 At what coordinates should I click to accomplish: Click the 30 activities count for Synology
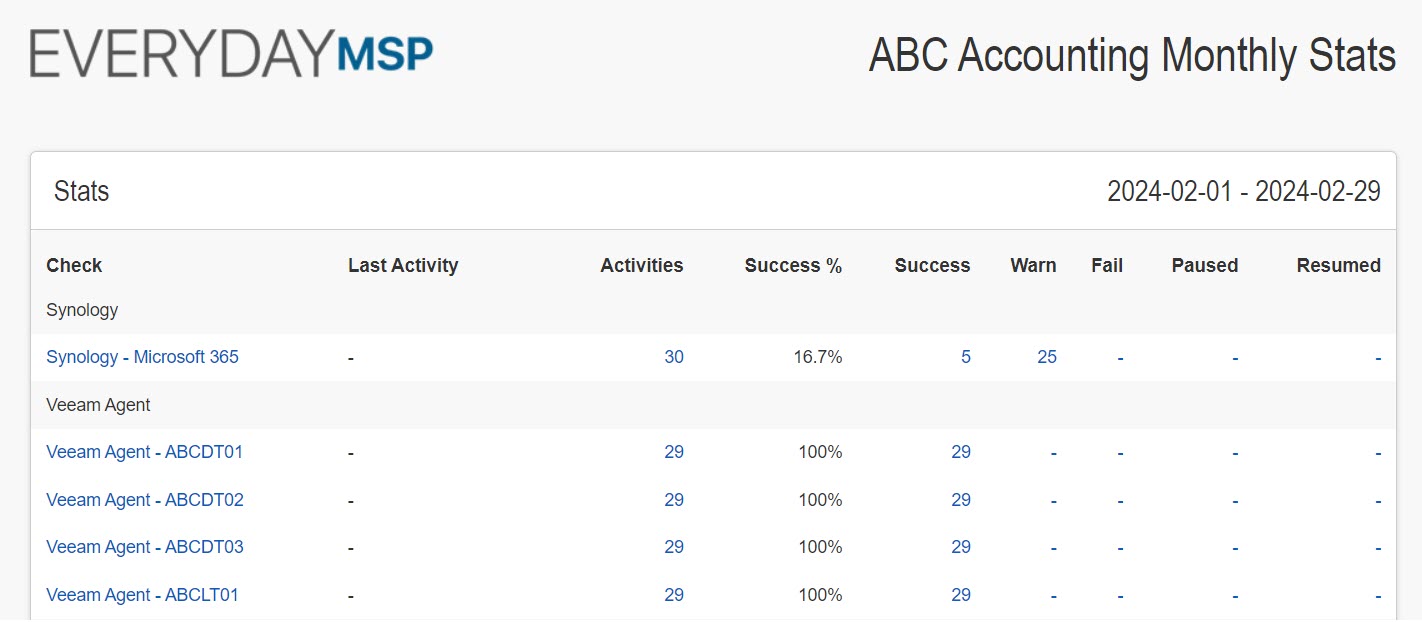click(673, 357)
